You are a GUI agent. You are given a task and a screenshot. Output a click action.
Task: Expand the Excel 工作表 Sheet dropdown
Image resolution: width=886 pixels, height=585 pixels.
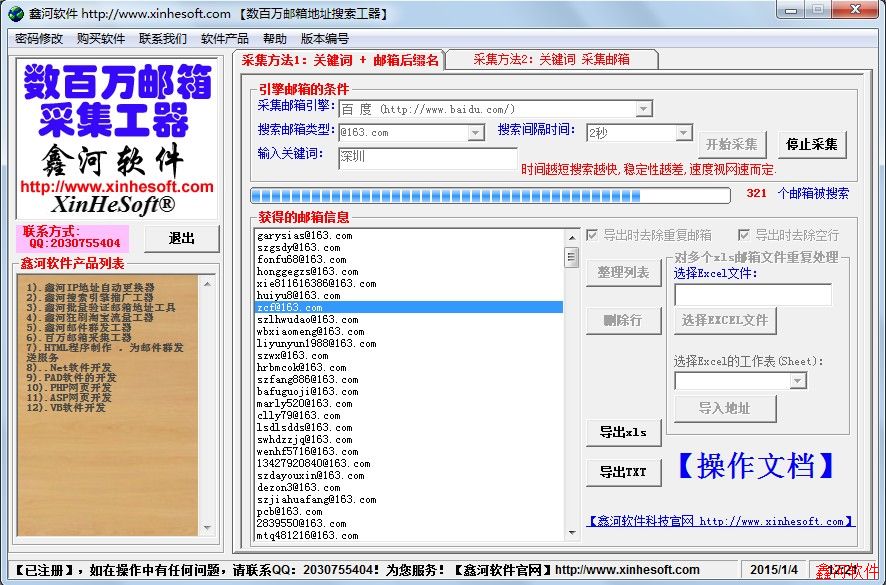pos(798,381)
